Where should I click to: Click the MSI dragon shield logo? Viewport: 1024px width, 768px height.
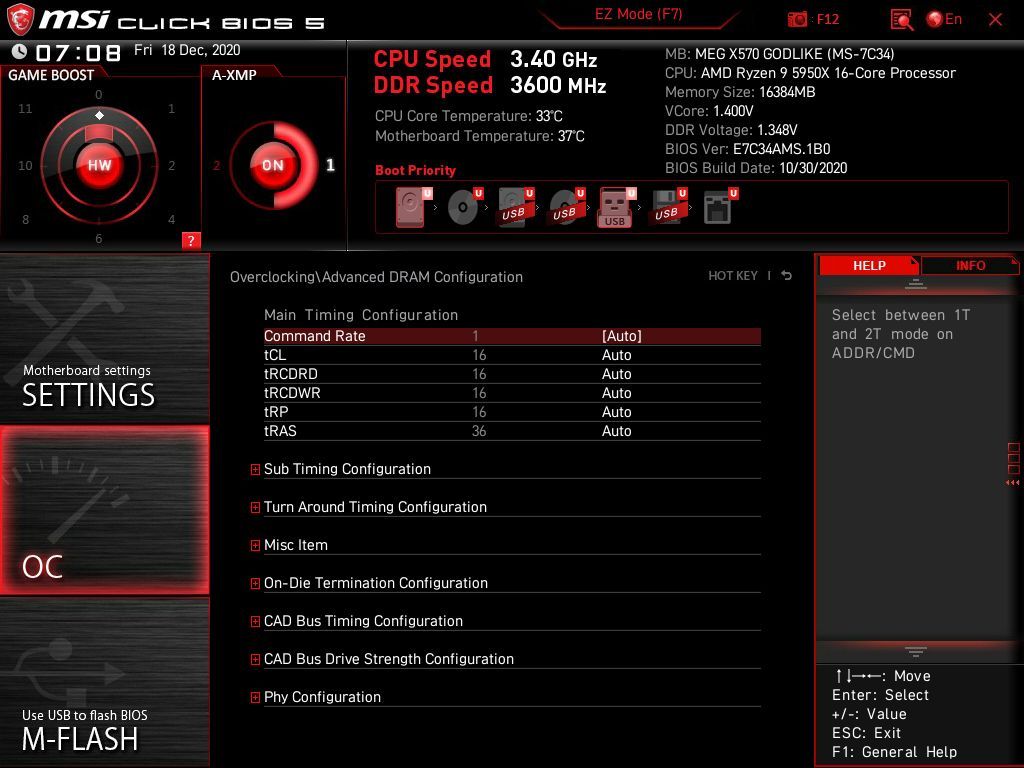tap(20, 19)
